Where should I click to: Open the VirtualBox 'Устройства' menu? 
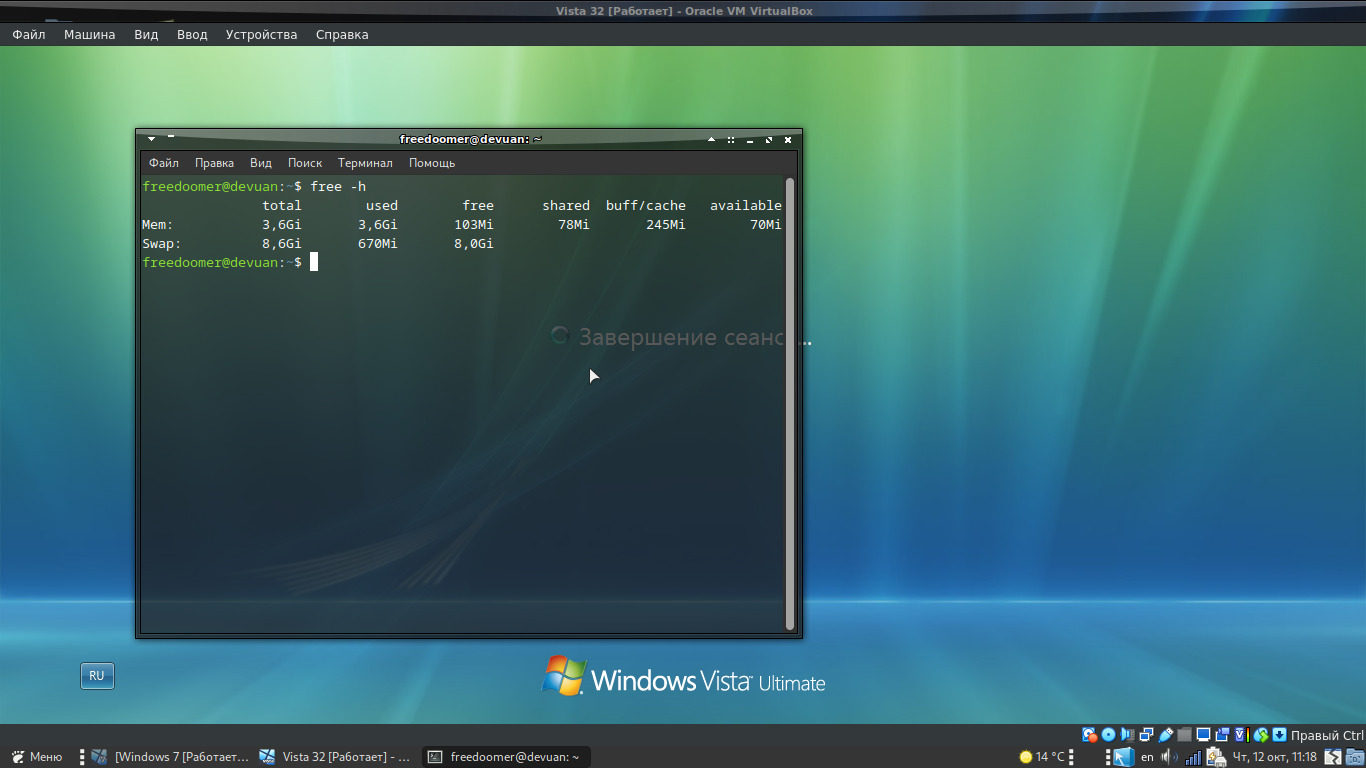point(261,34)
